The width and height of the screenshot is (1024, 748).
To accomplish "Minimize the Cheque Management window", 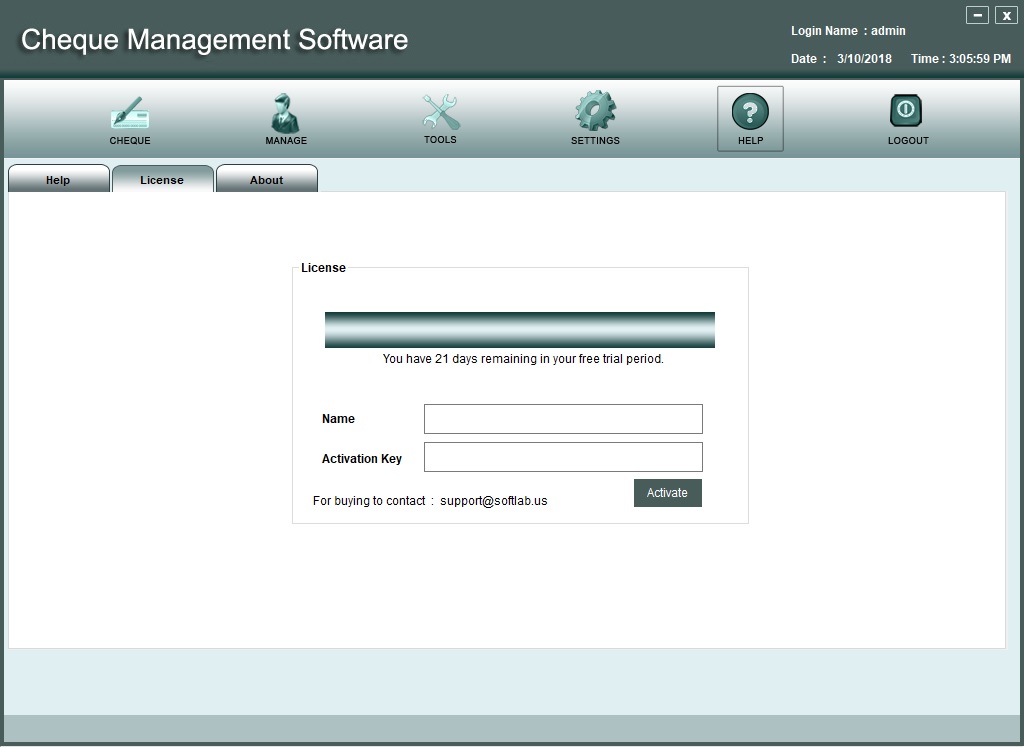I will [x=977, y=15].
